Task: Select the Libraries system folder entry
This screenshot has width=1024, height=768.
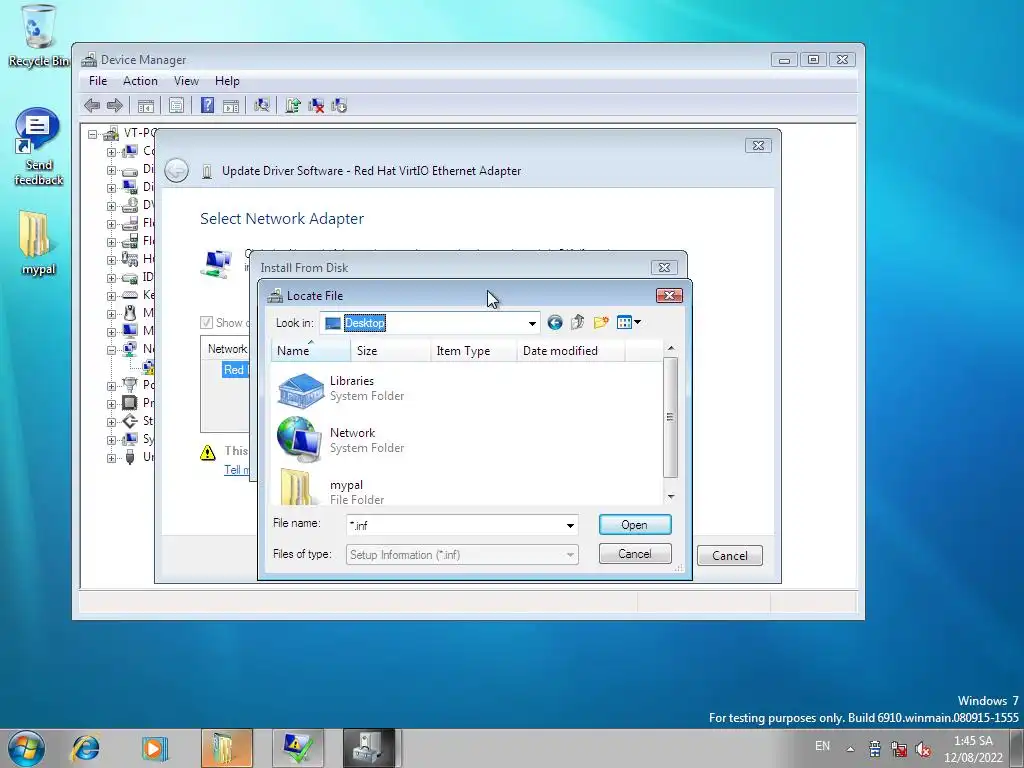Action: click(341, 388)
